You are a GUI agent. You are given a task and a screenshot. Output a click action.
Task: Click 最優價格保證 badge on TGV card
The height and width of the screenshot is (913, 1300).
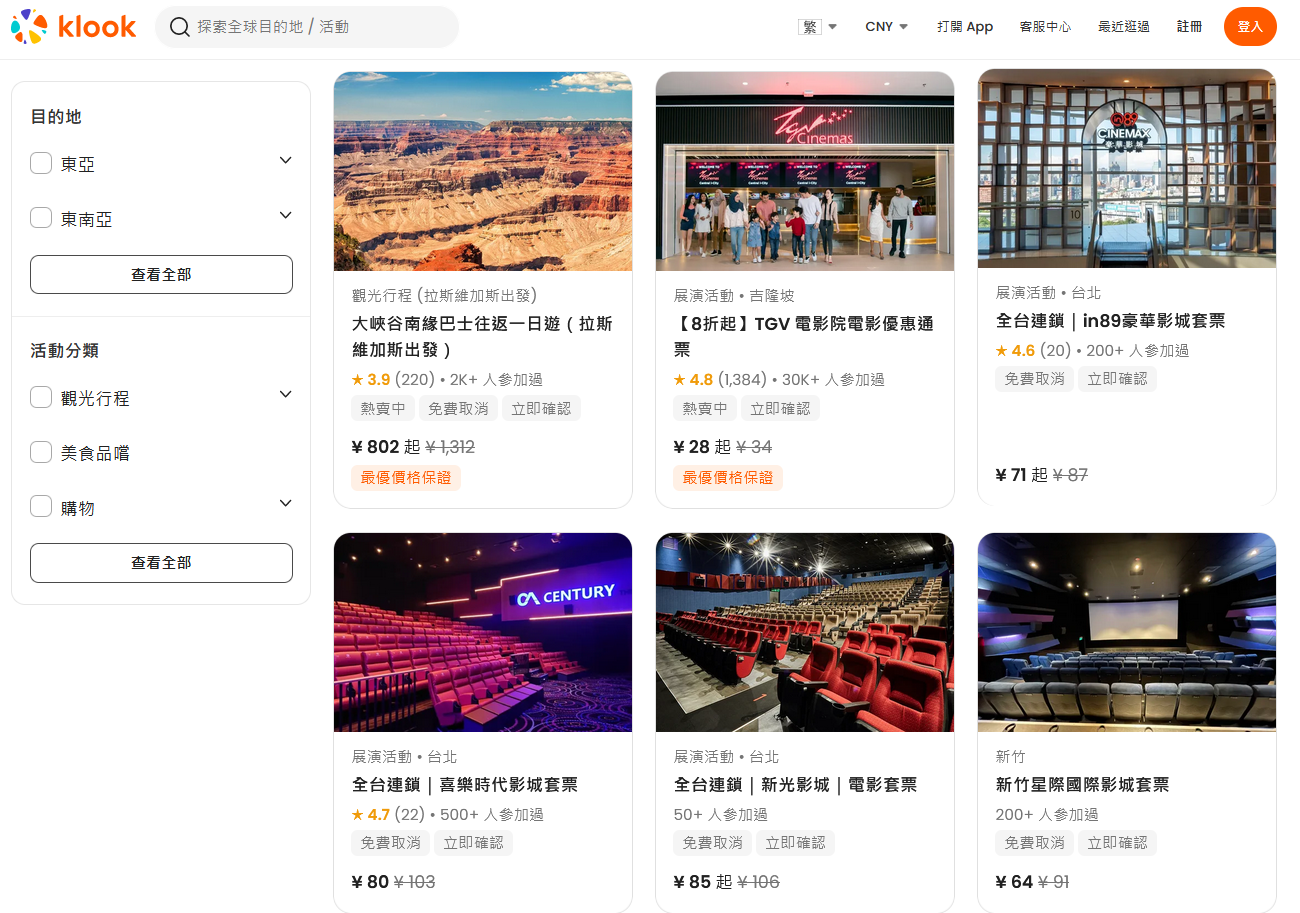(728, 478)
